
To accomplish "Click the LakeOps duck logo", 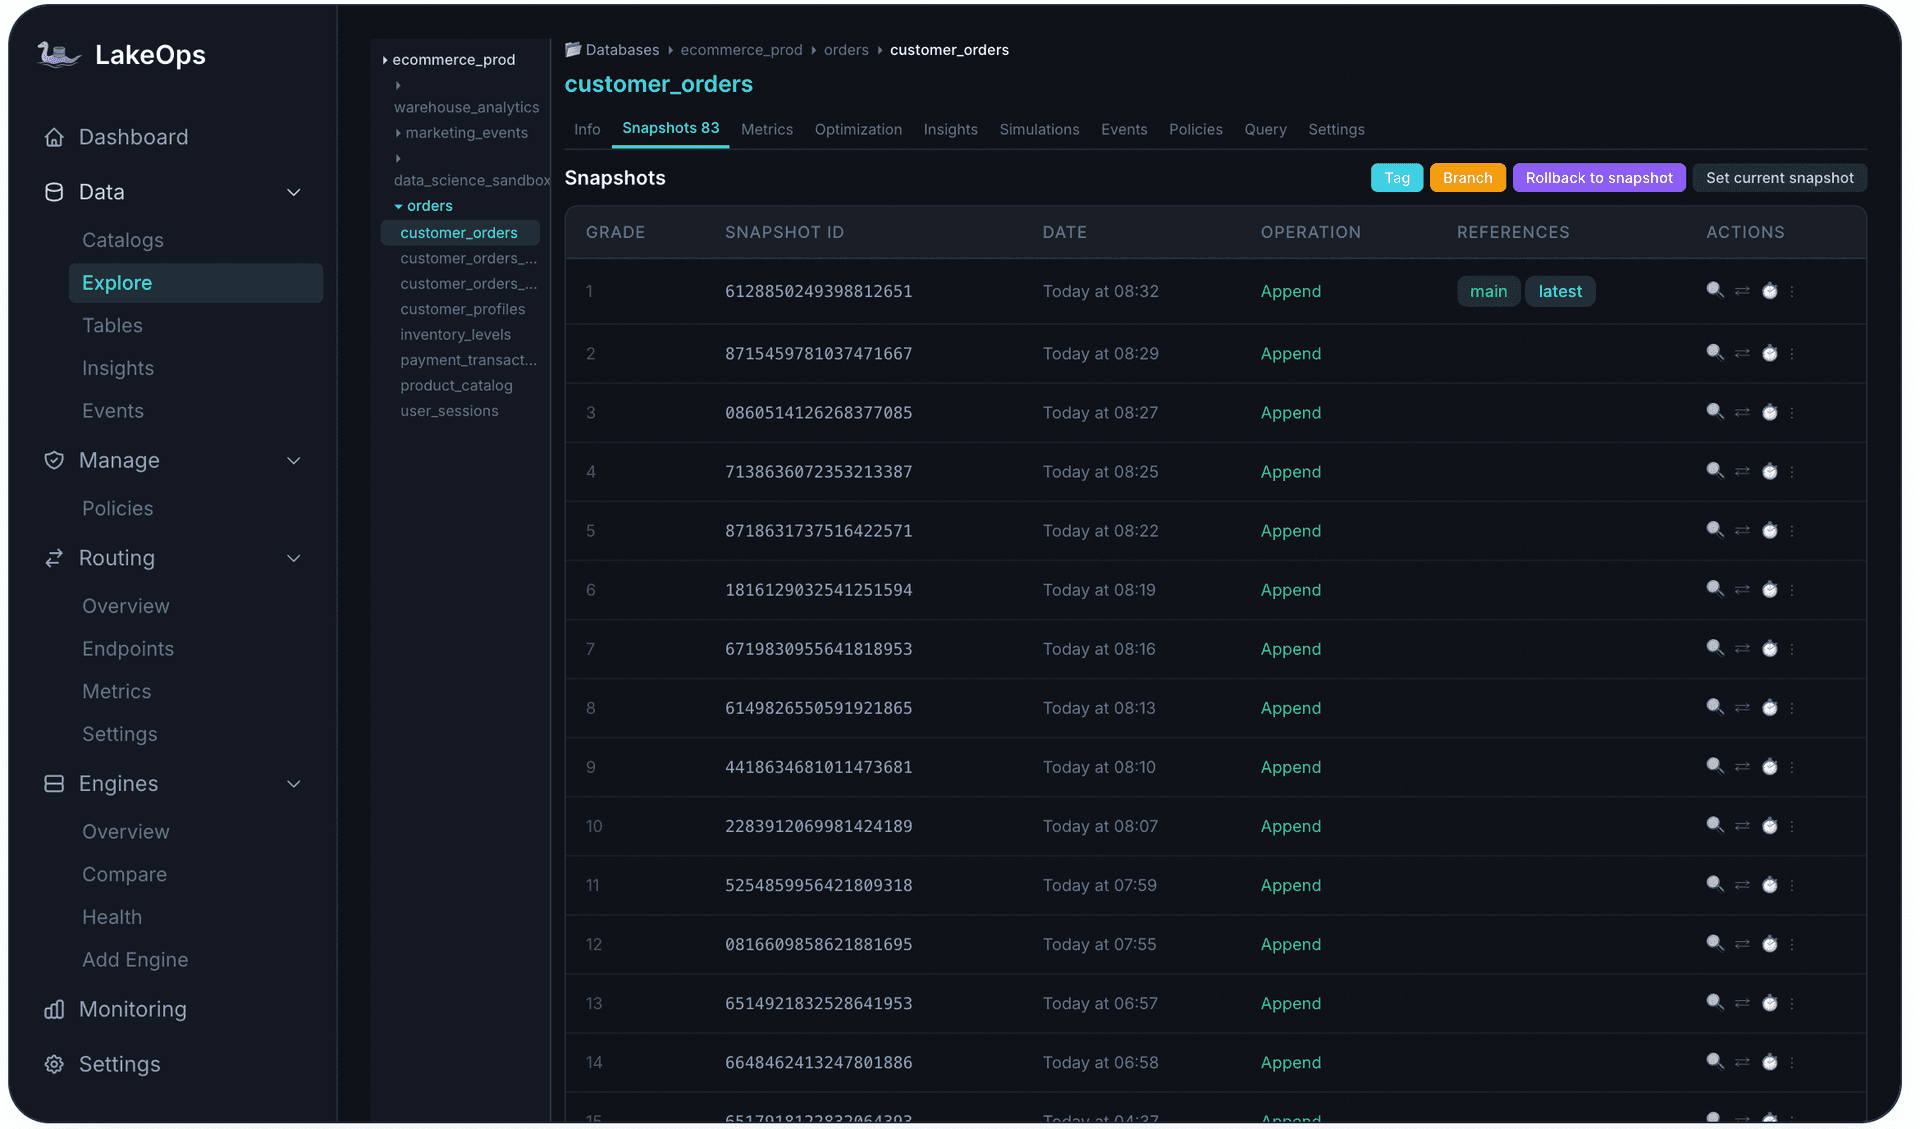I will [59, 54].
